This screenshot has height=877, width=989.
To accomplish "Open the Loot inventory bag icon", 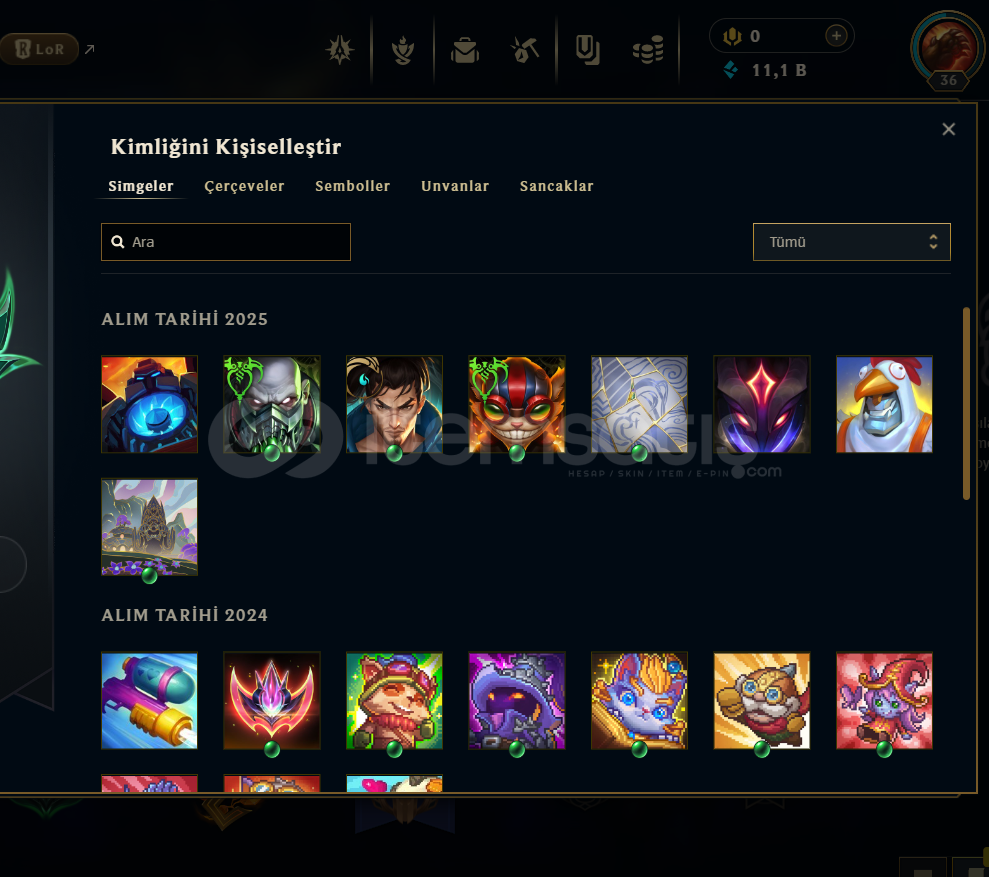I will tap(465, 50).
